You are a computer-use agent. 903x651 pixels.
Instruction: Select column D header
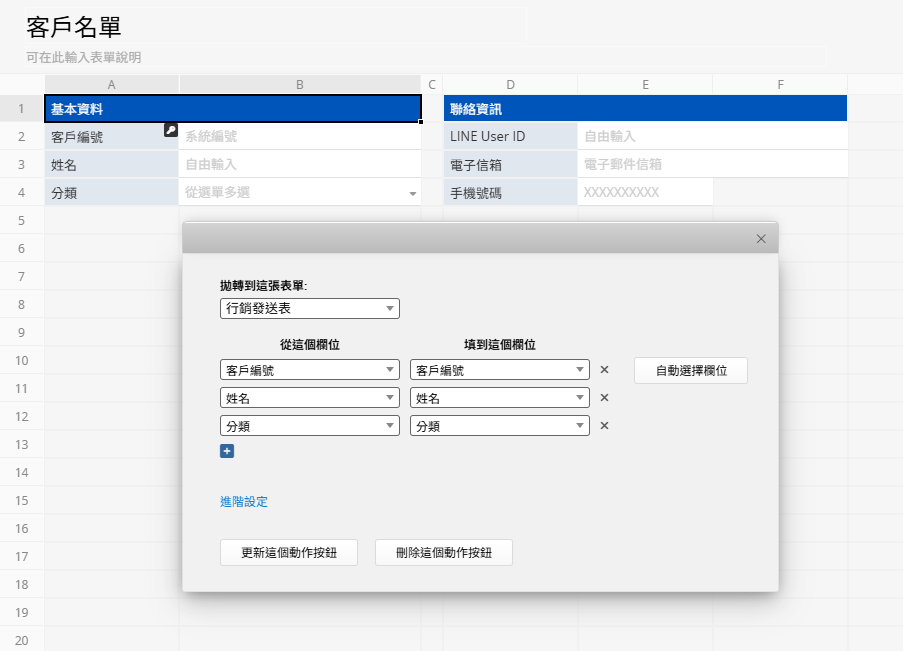point(510,85)
